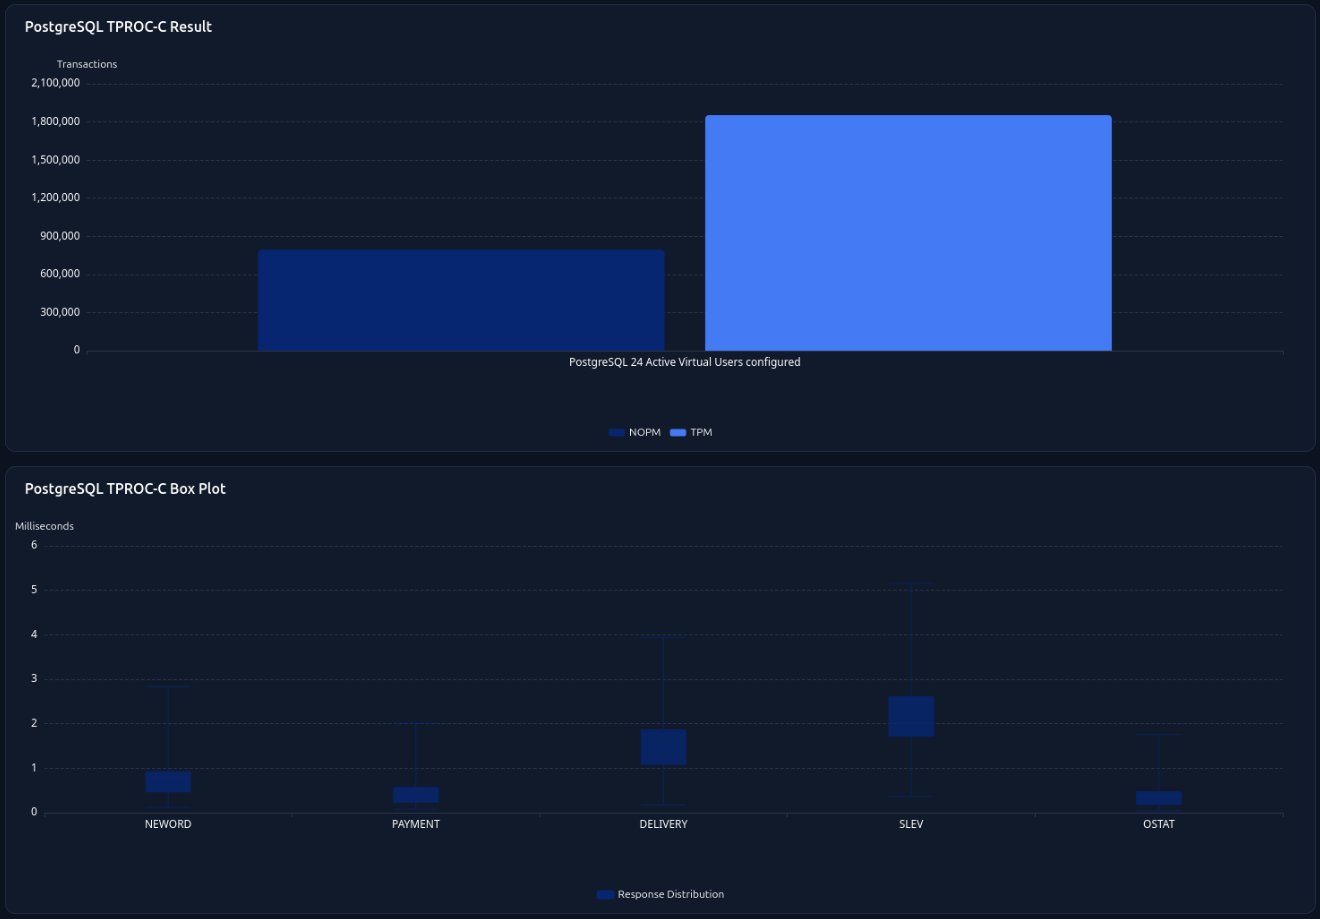
Task: Select the DELIVERY response-time box
Action: tap(664, 747)
